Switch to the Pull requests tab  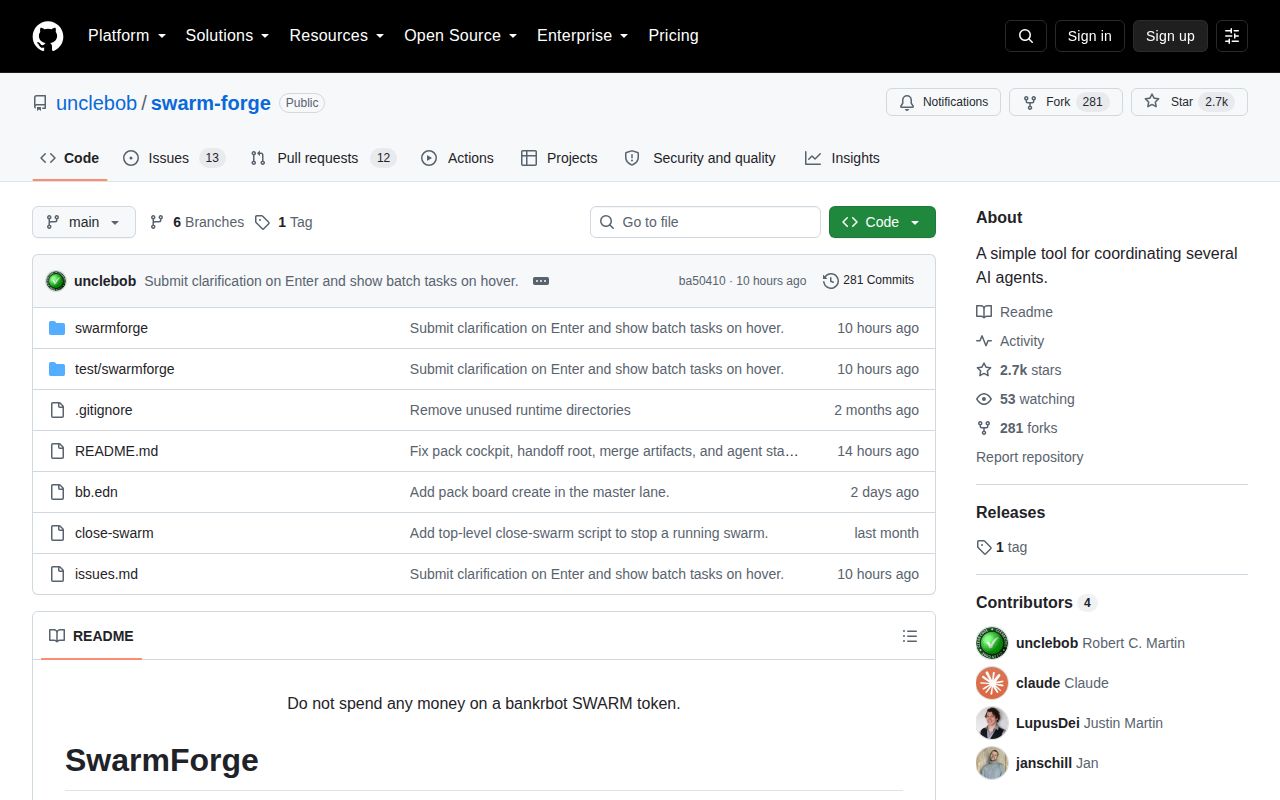point(323,158)
